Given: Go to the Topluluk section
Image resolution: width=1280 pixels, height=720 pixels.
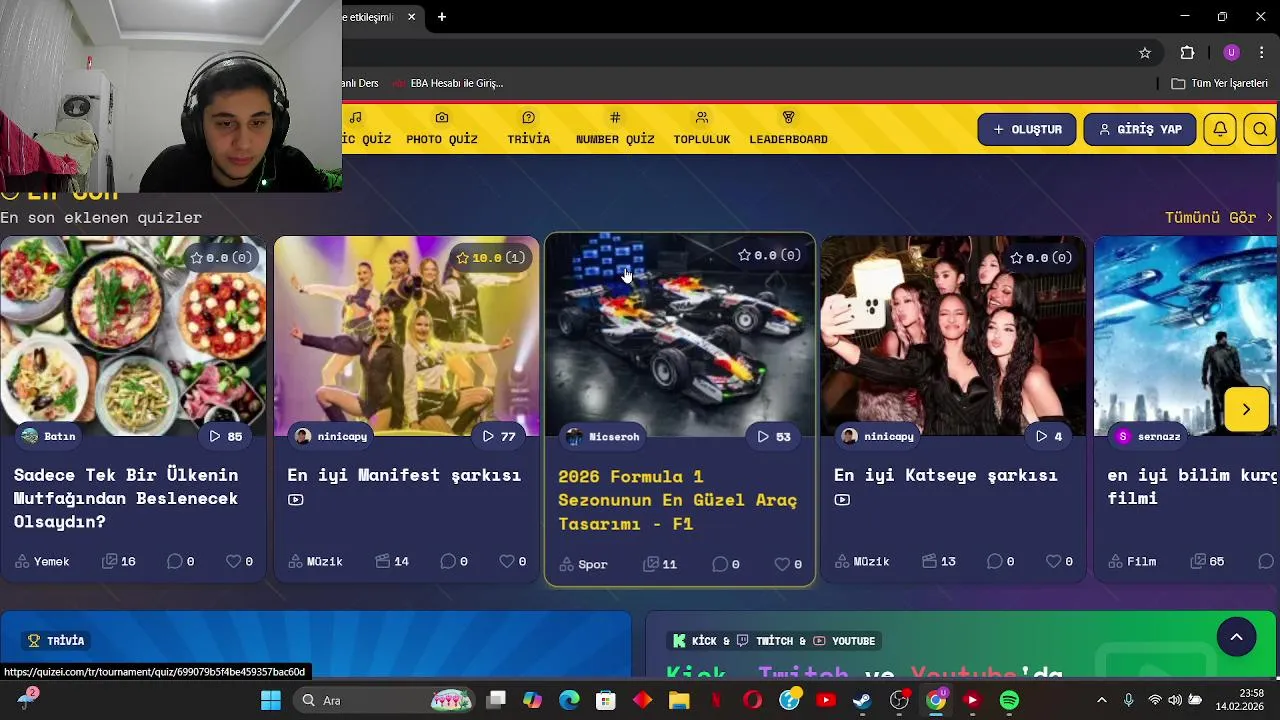Looking at the screenshot, I should tap(702, 129).
